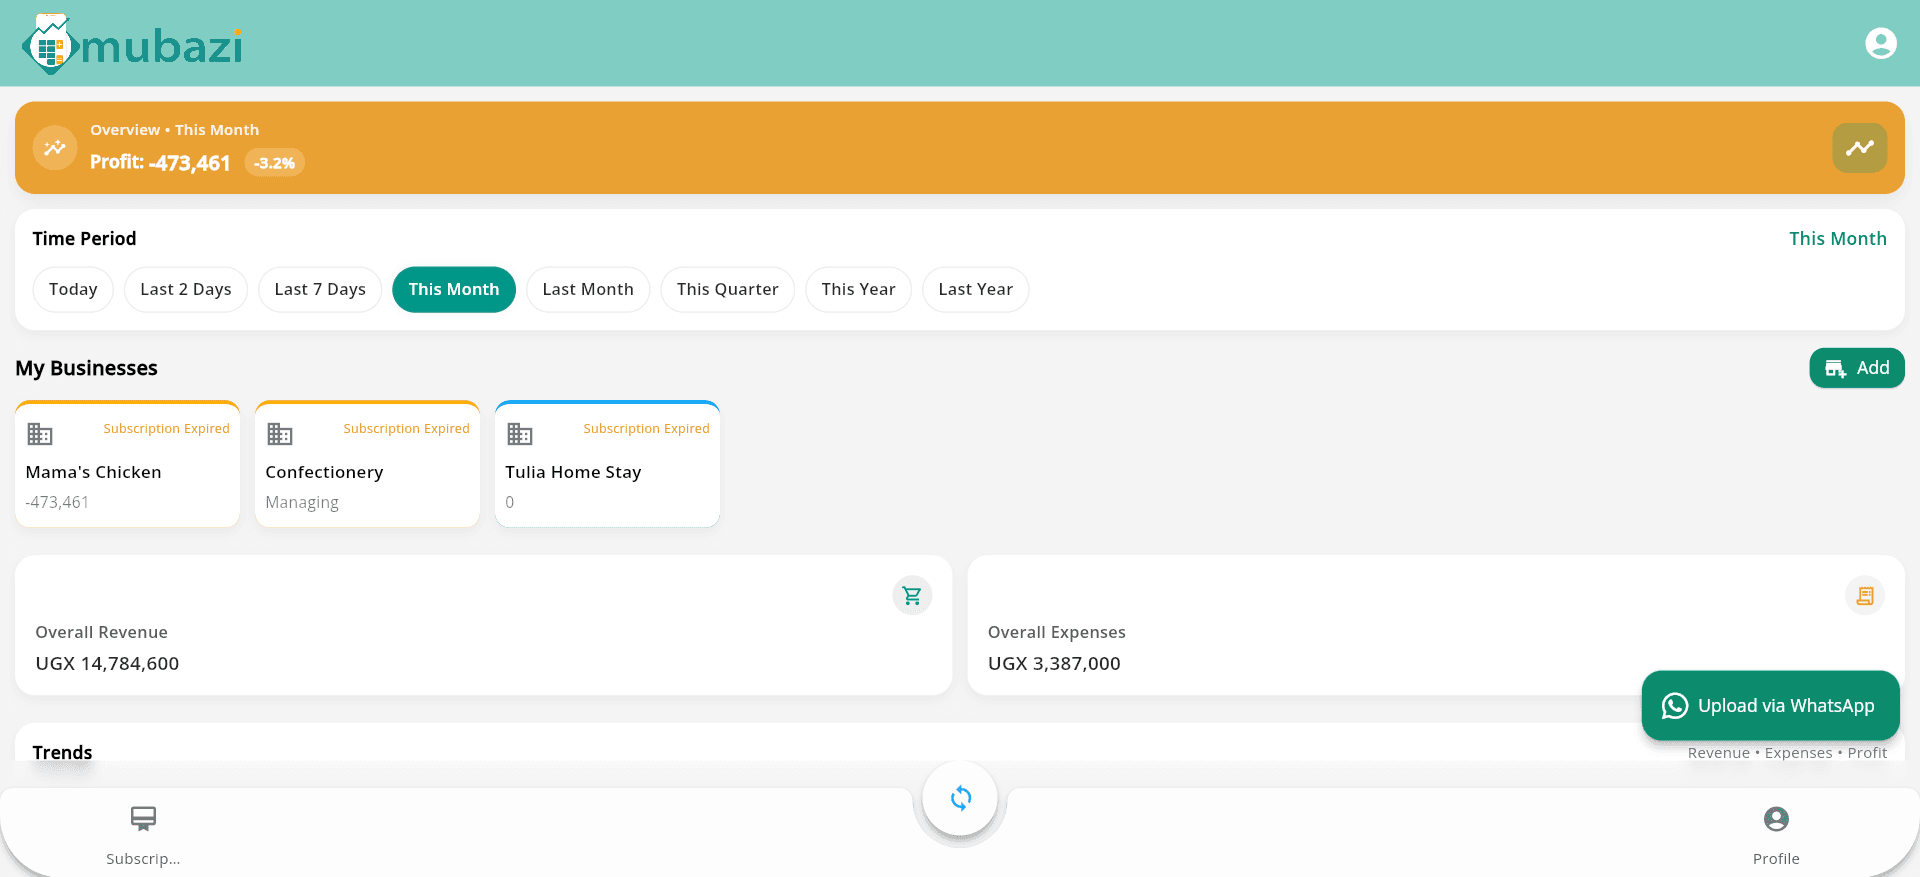Select the Last 7 Days period
1920x877 pixels.
pyautogui.click(x=320, y=290)
